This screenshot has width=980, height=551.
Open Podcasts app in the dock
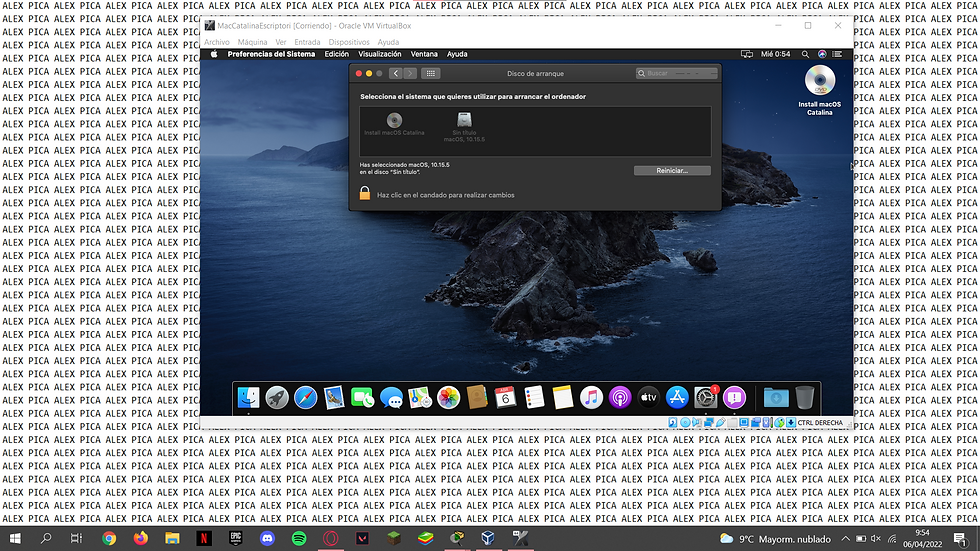coord(620,397)
